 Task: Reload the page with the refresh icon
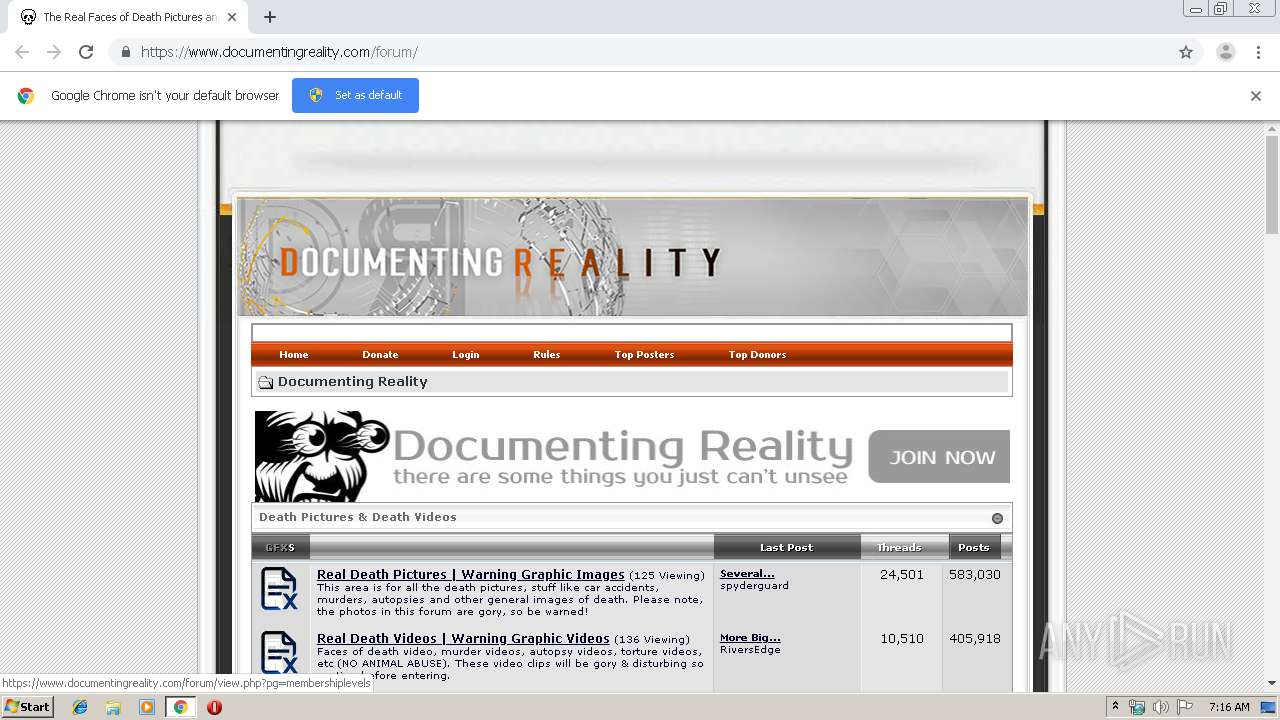click(86, 52)
